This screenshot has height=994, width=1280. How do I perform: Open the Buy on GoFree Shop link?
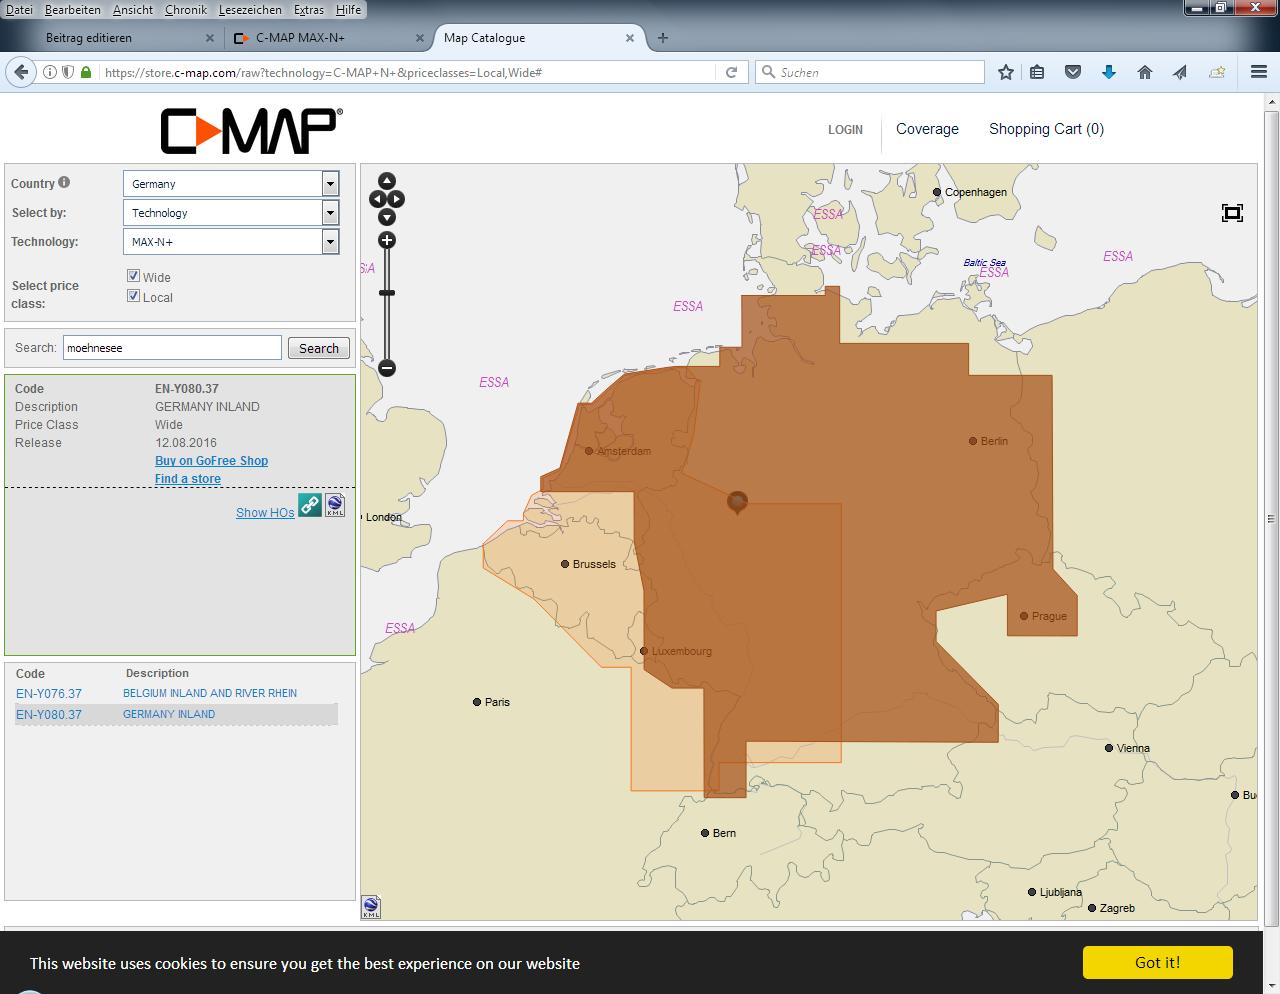(211, 461)
